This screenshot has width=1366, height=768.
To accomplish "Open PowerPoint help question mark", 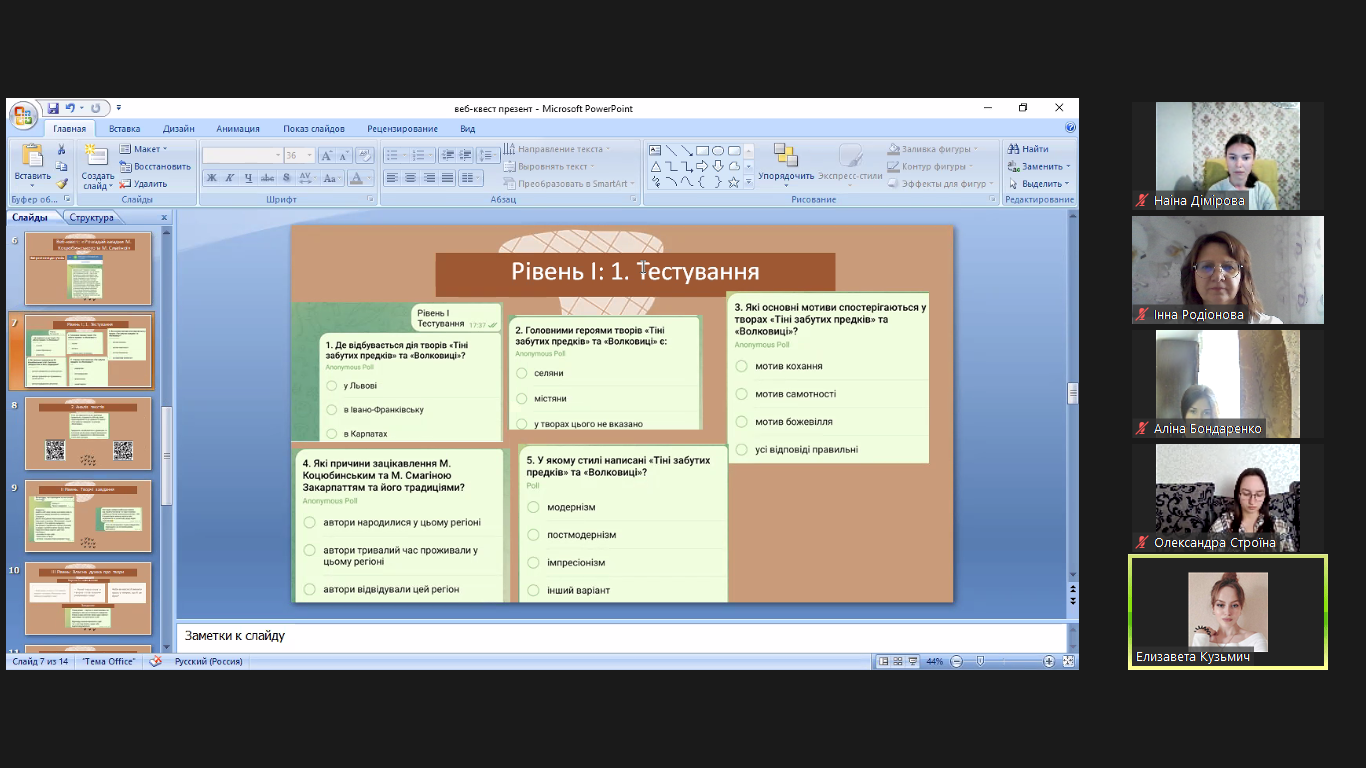I will click(x=1070, y=128).
